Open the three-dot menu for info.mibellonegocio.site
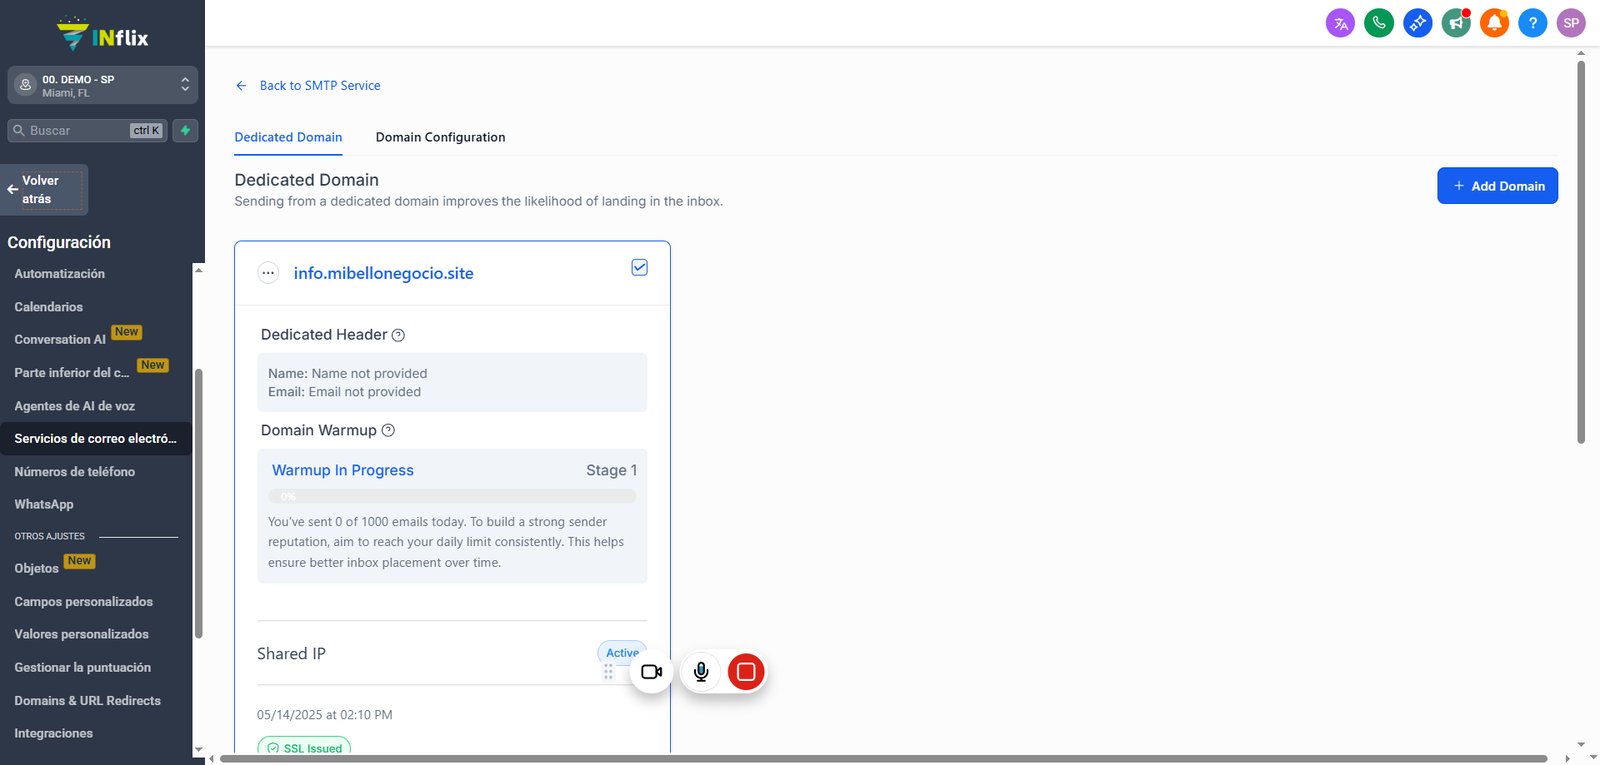 268,273
